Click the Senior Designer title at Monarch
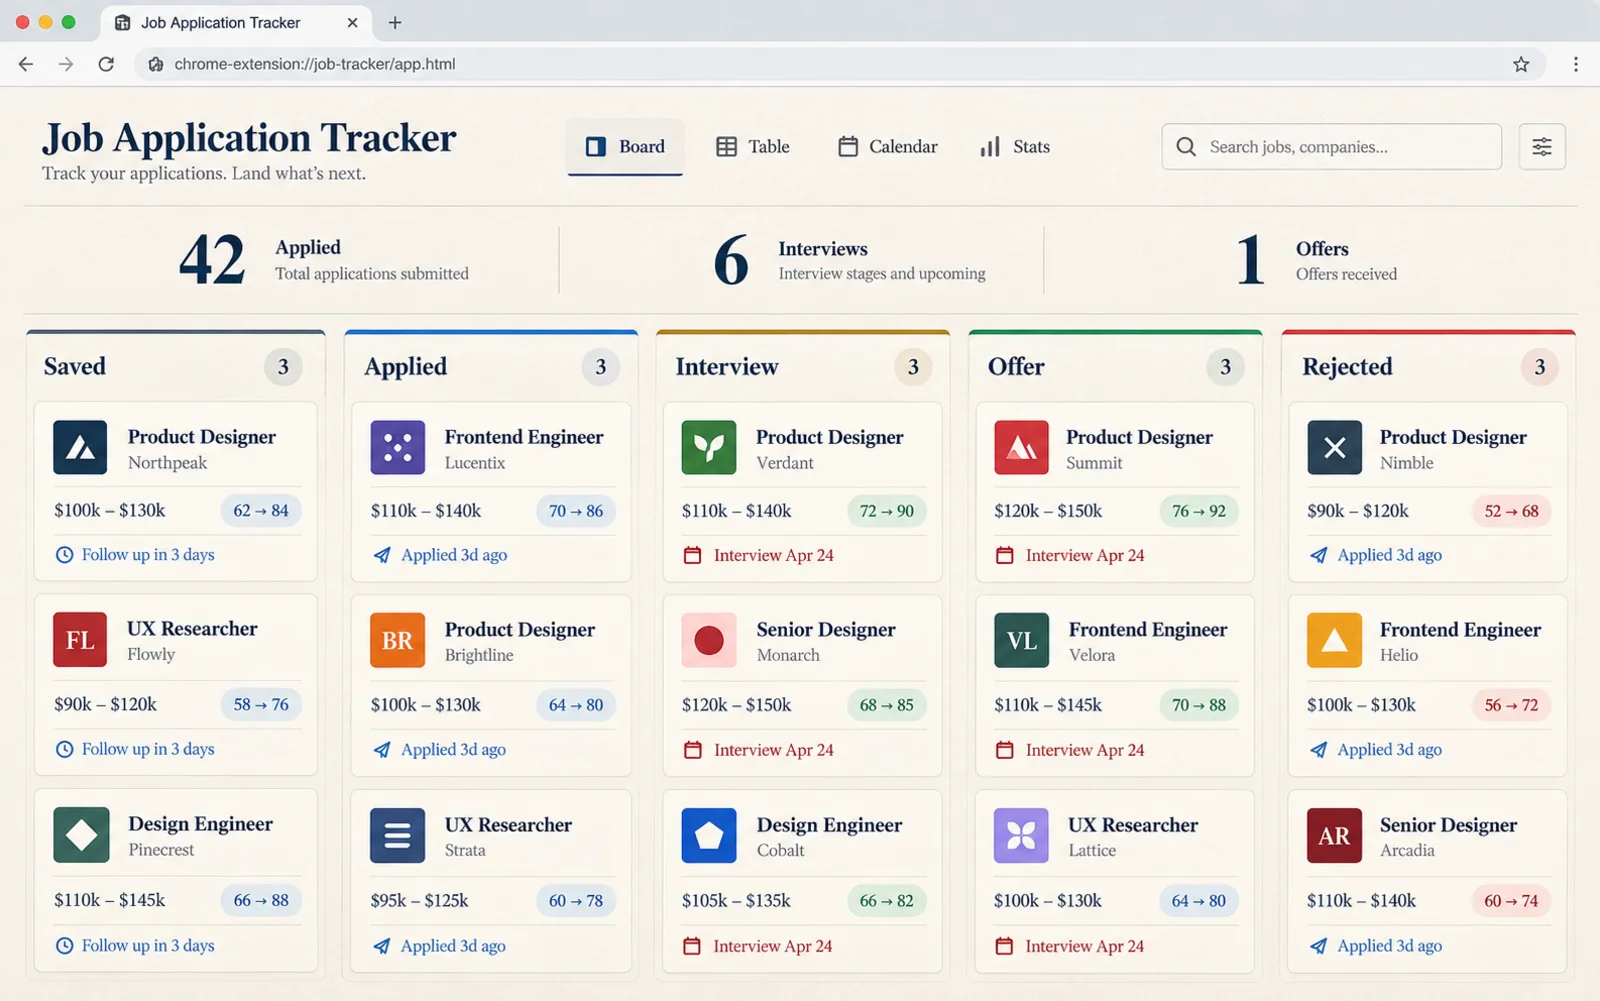Screen dimensions: 1600x1001 click(826, 629)
